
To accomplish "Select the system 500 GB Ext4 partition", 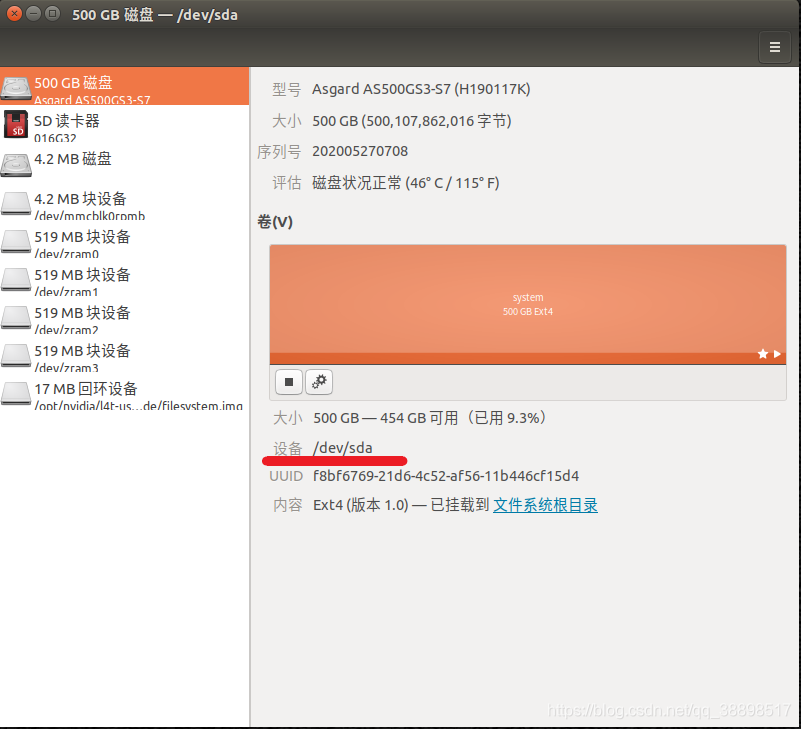I will (528, 304).
